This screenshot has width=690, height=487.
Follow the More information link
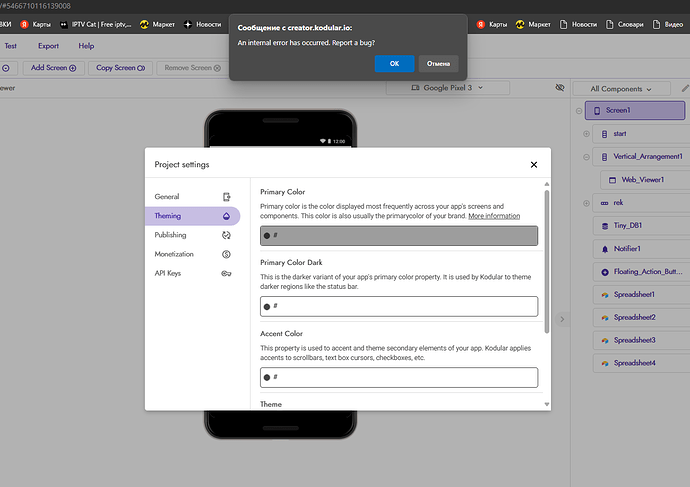(494, 216)
